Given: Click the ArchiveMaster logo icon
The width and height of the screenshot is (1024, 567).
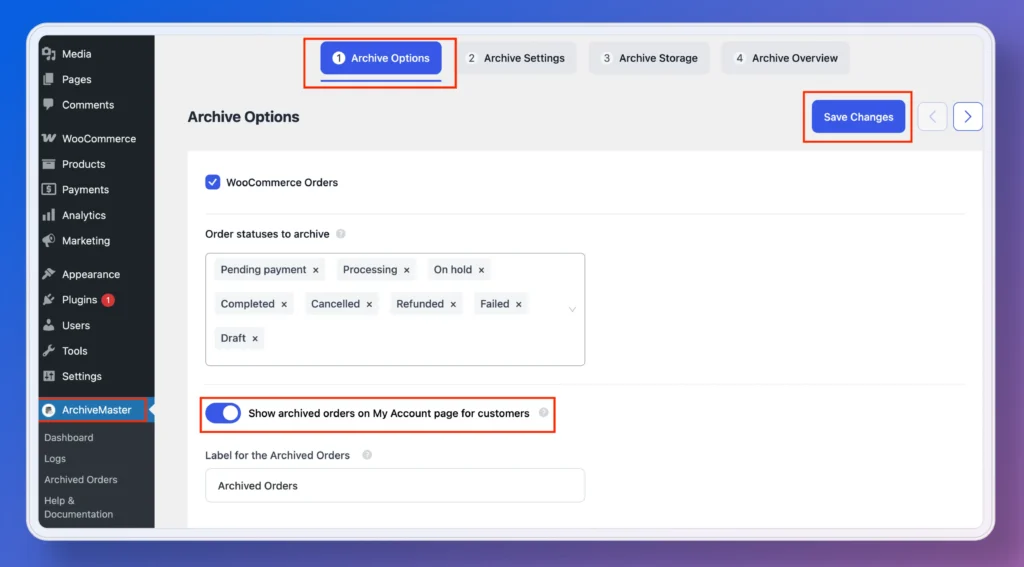Looking at the screenshot, I should tap(49, 410).
